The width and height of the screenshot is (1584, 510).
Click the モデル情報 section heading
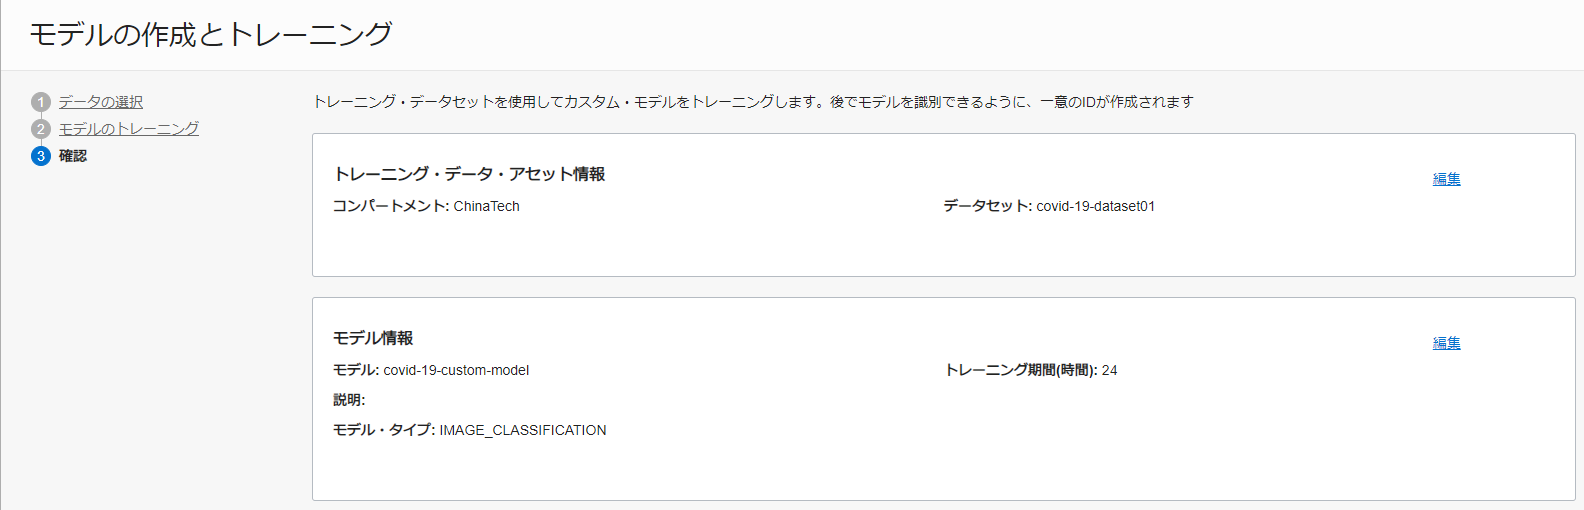click(x=373, y=338)
